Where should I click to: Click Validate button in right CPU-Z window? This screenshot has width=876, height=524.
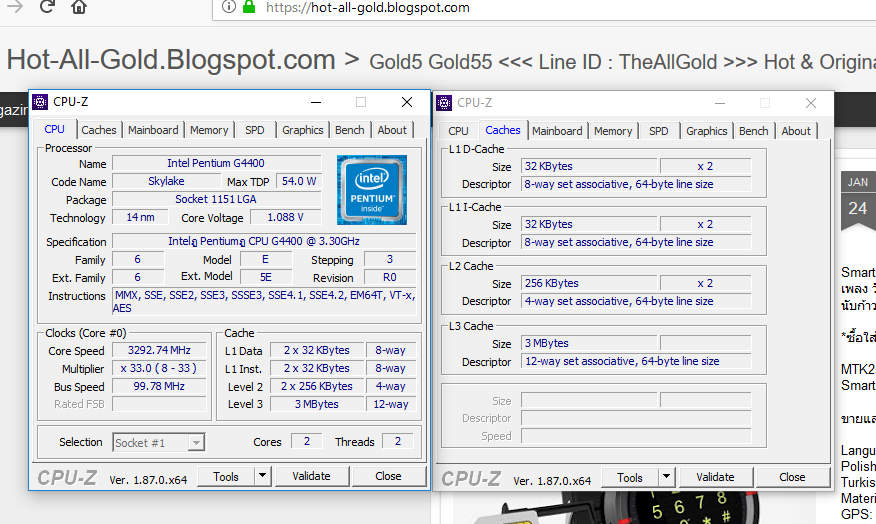[x=715, y=477]
